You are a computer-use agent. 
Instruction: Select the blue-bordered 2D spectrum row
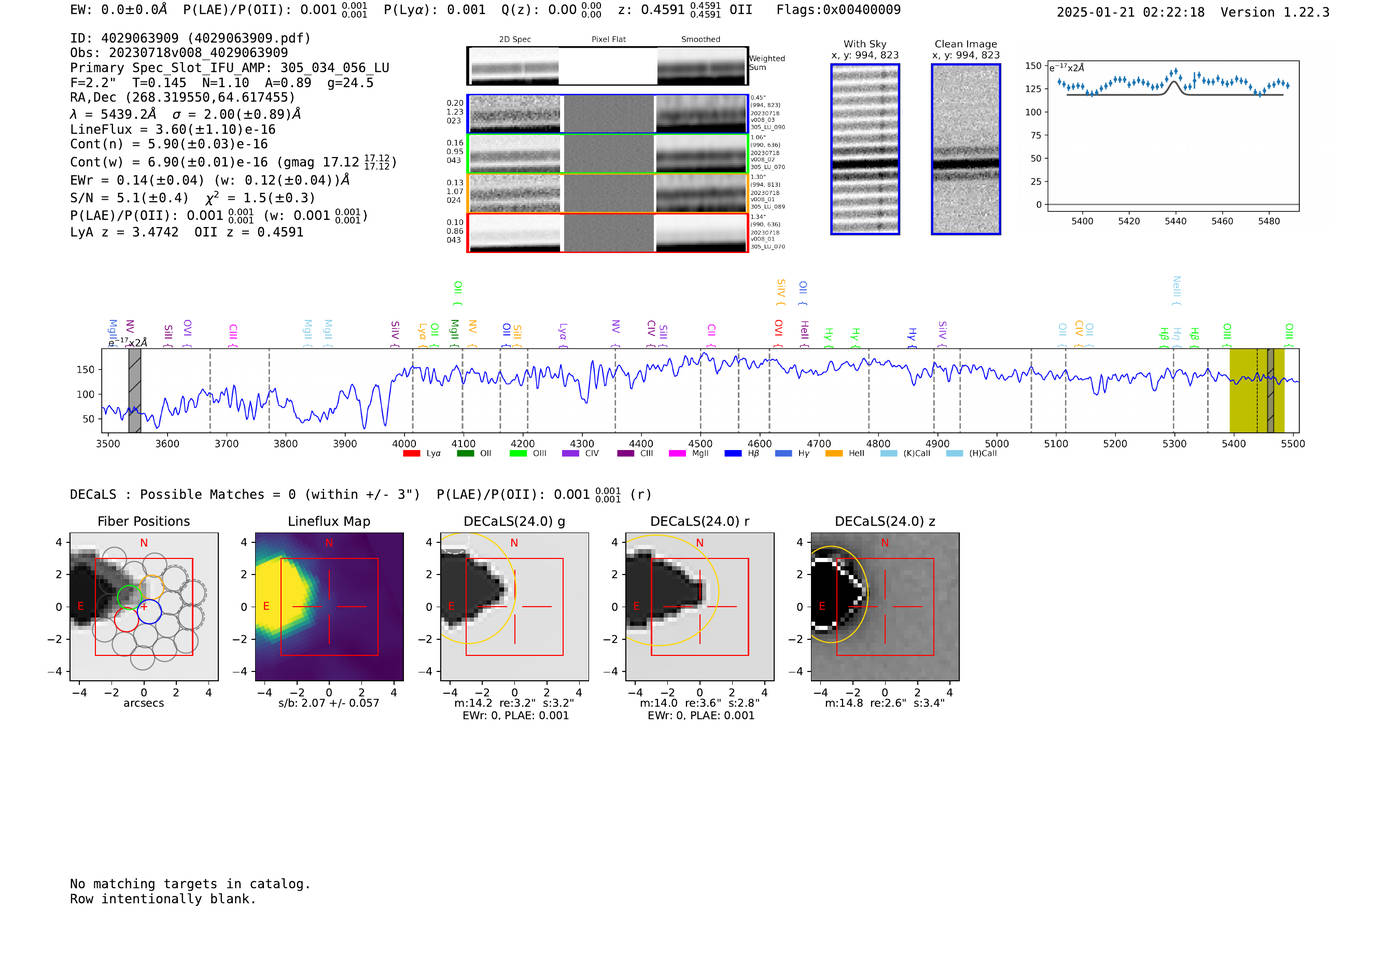(x=608, y=114)
